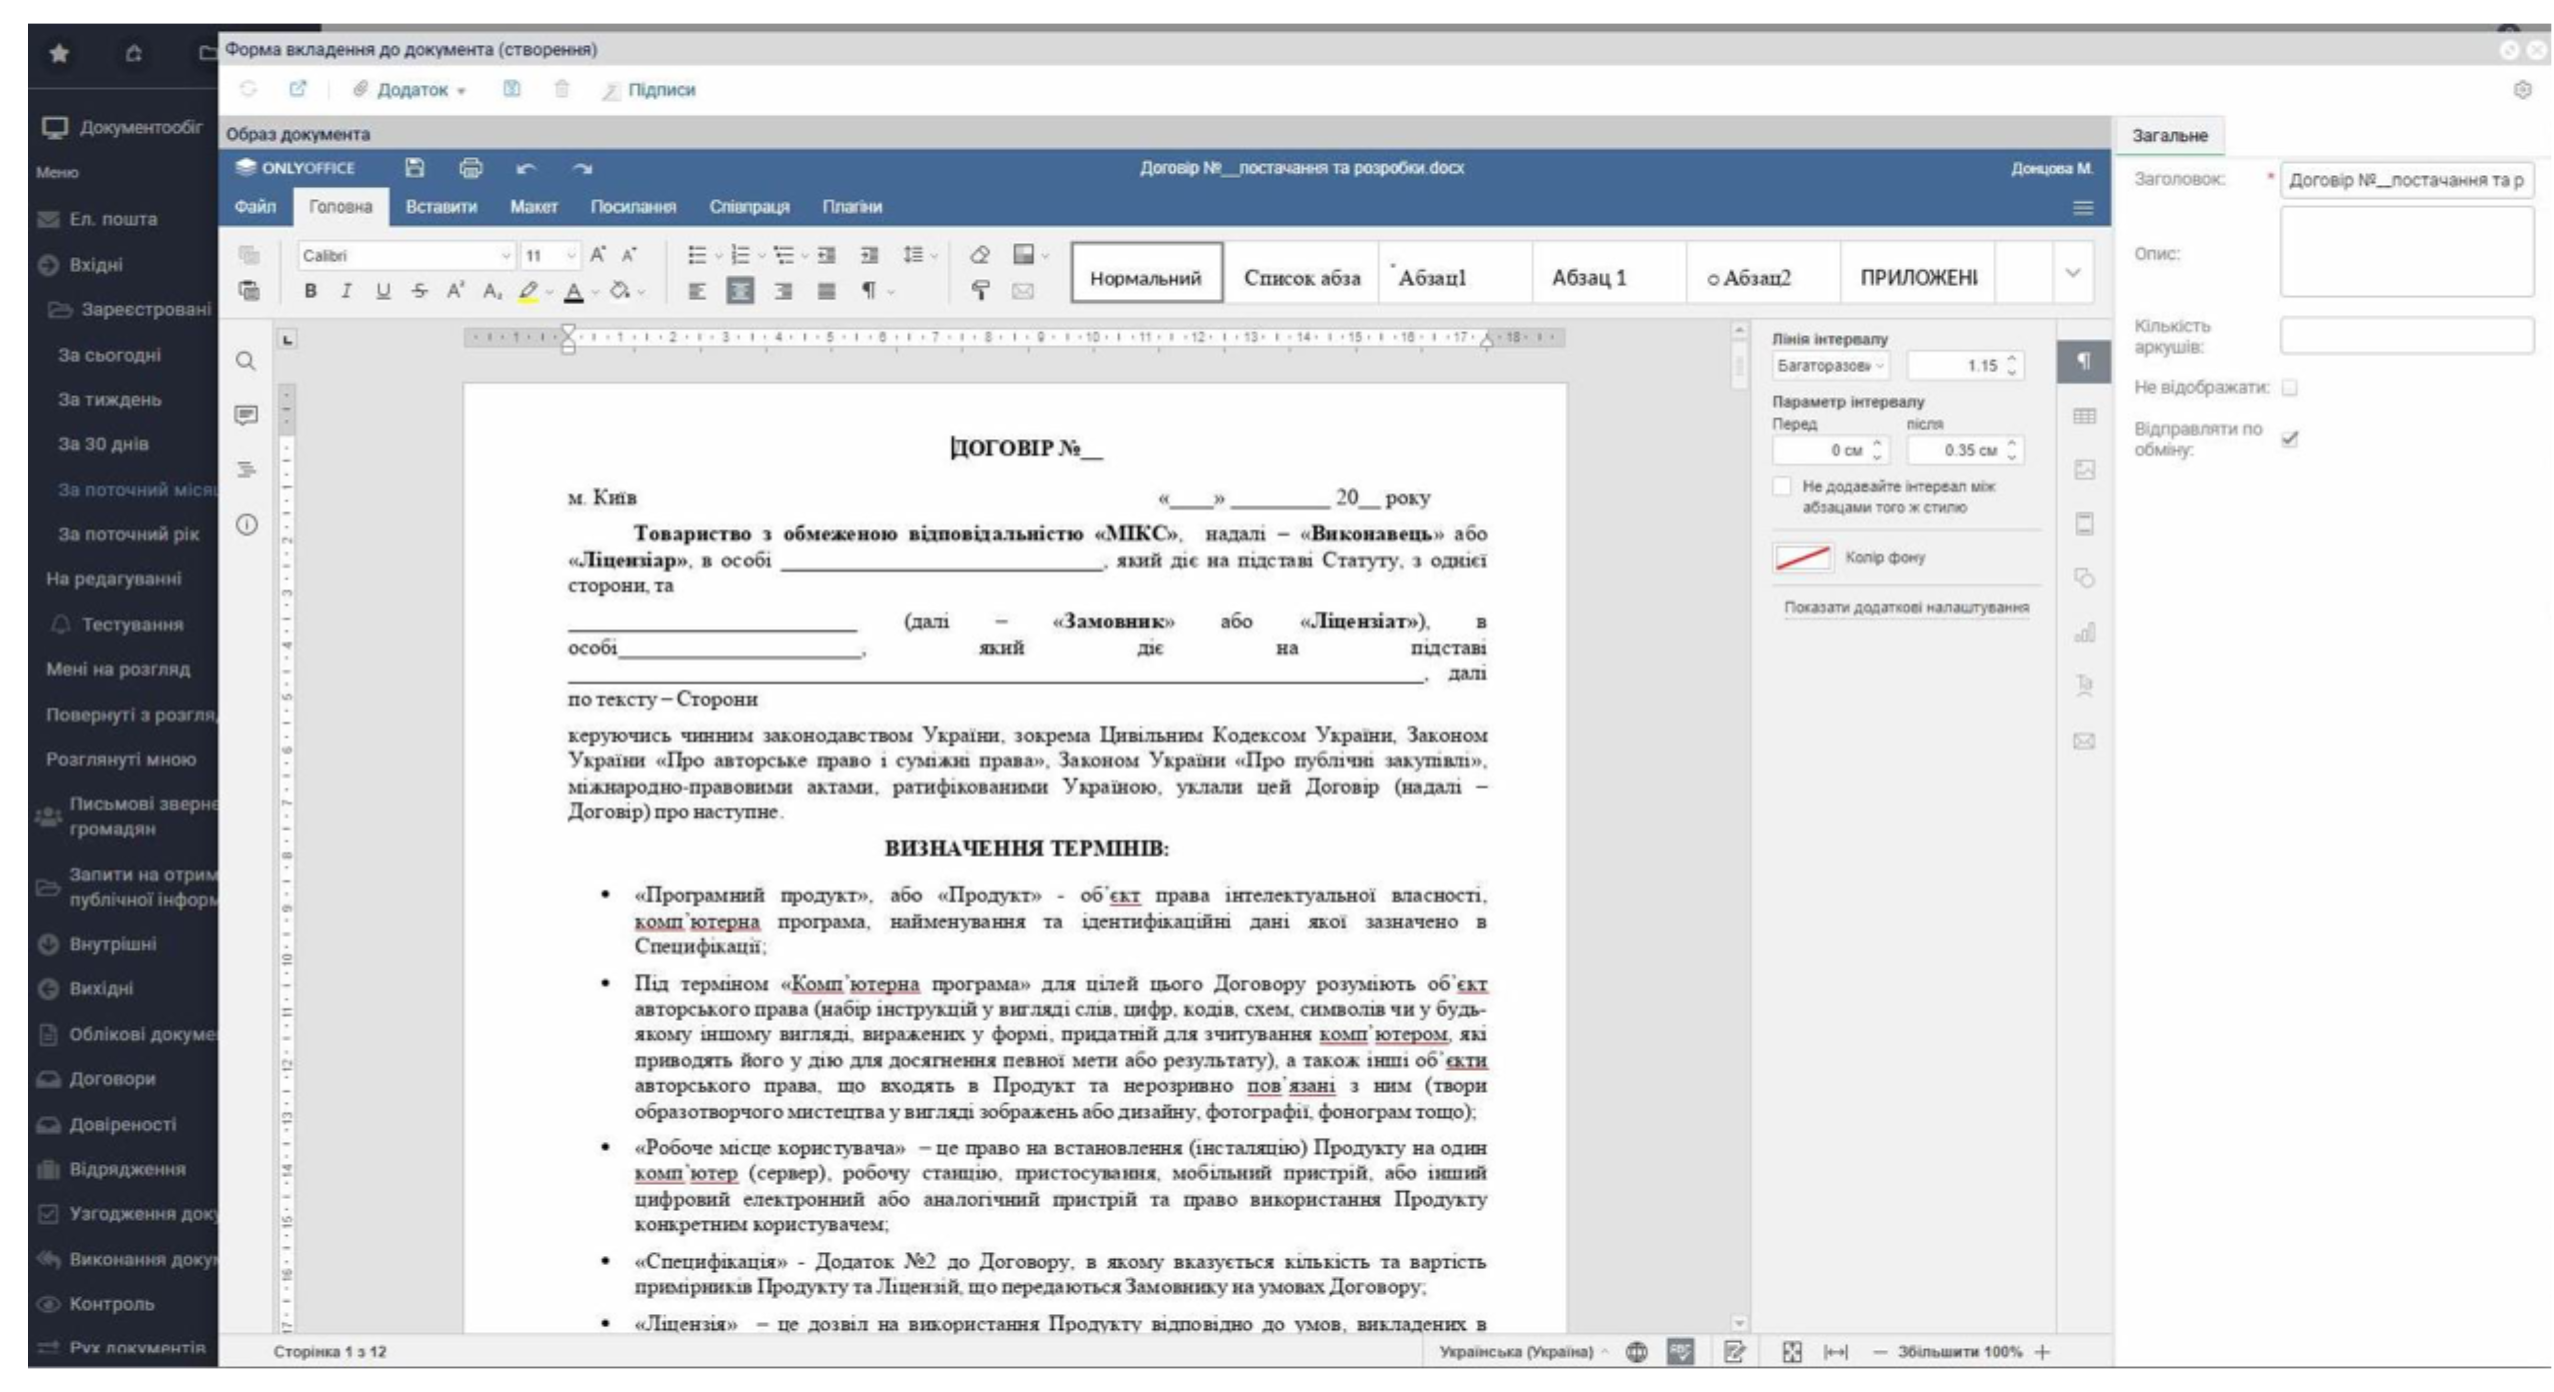Viewport: 2554px width, 1392px height.
Task: Toggle paragraph settings panel icon
Action: pyautogui.click(x=2084, y=361)
